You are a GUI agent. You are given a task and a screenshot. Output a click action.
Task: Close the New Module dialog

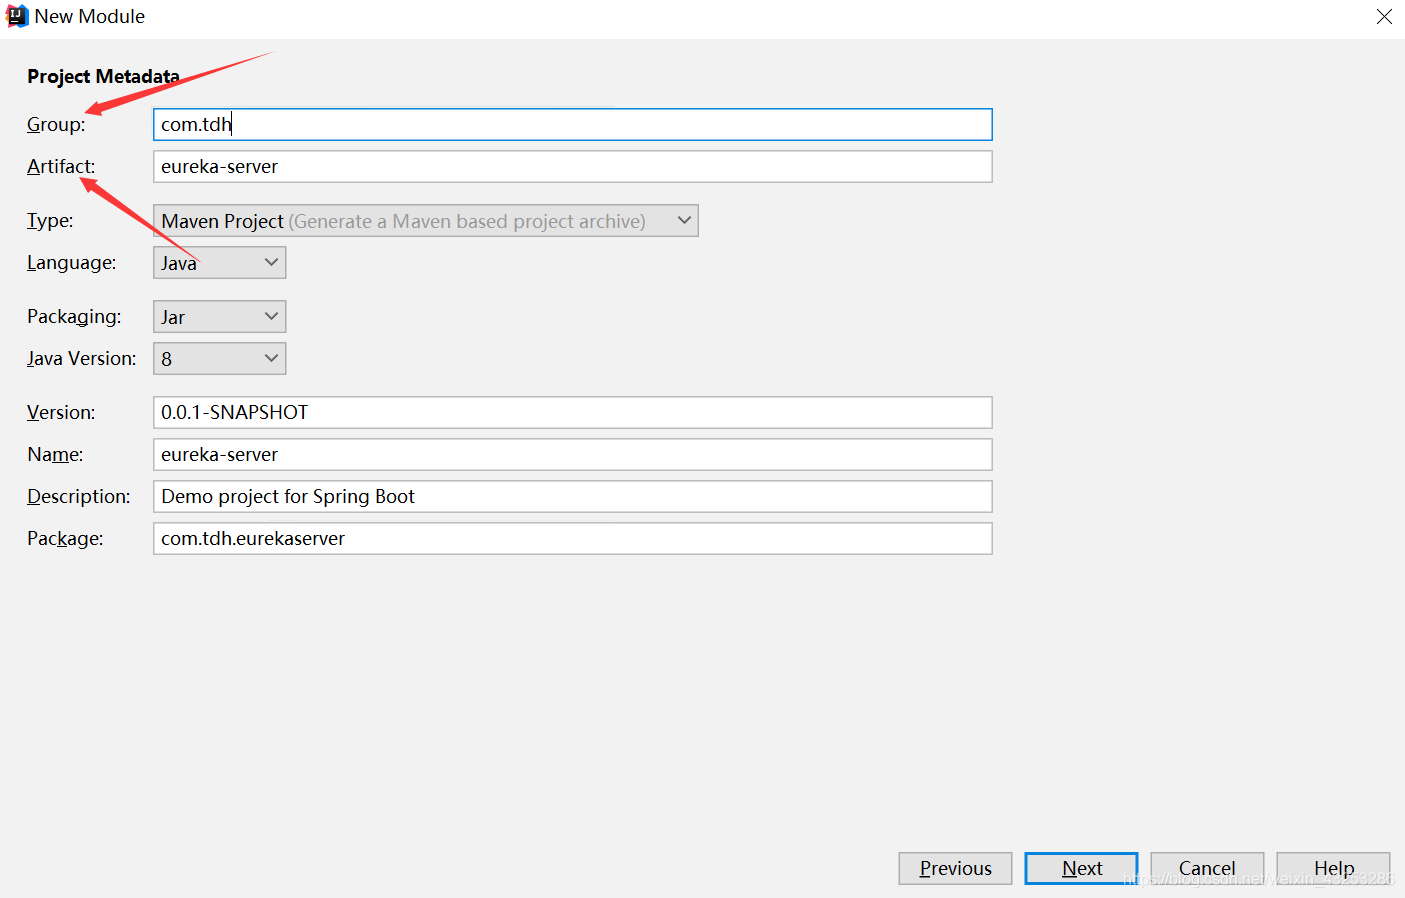[1384, 17]
